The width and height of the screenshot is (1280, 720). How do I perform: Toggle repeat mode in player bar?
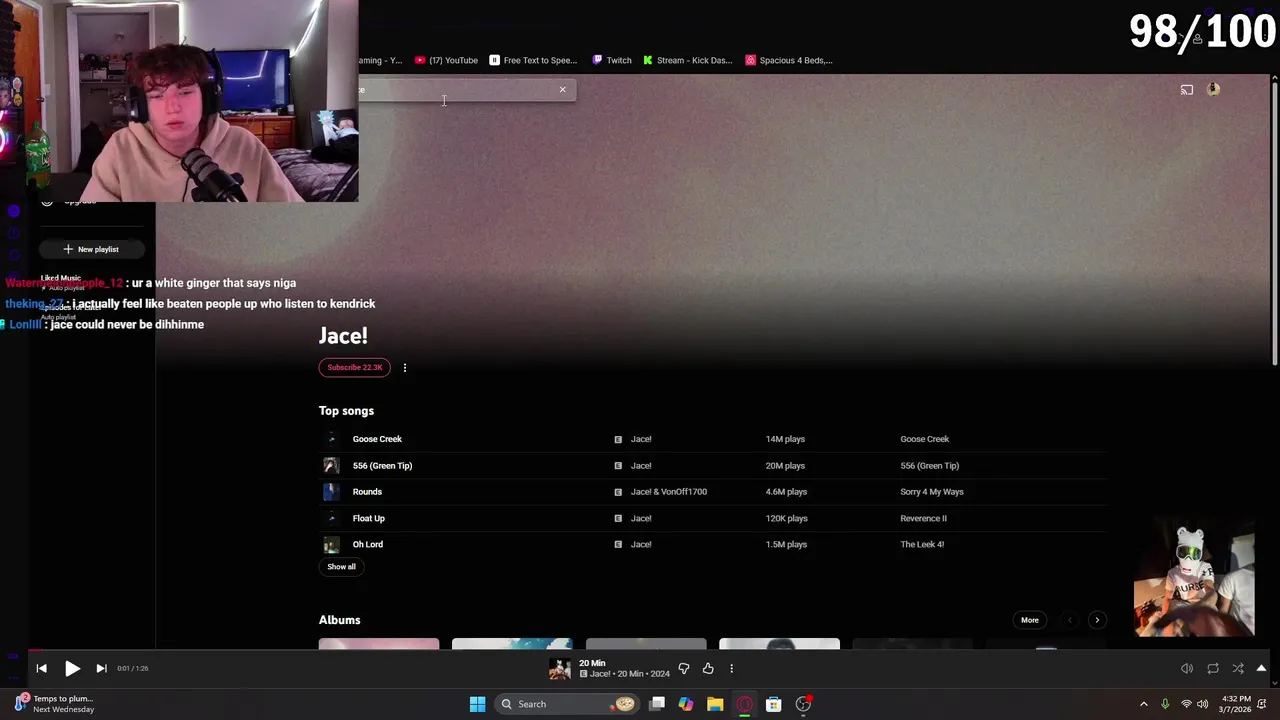tap(1213, 668)
